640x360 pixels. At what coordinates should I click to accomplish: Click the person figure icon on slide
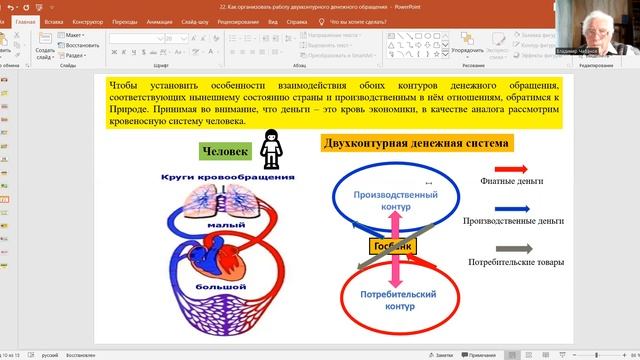[271, 149]
